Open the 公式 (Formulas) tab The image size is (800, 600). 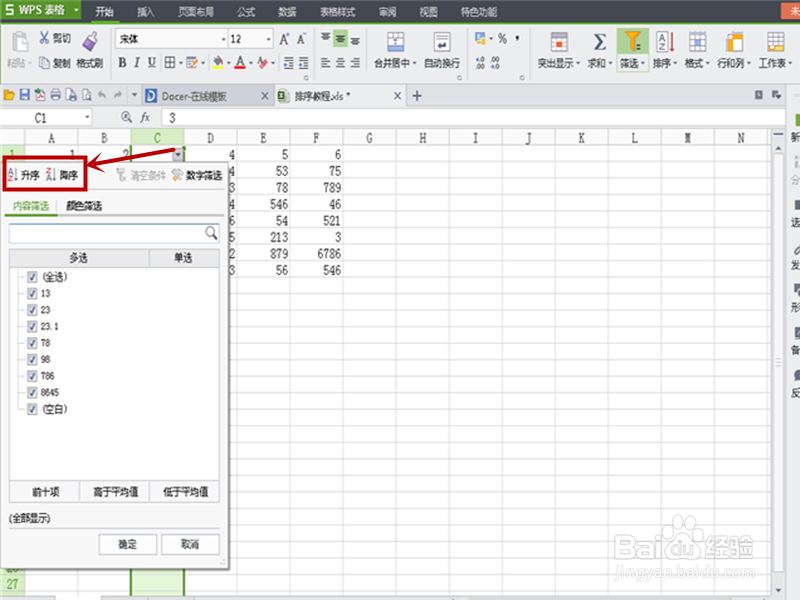pyautogui.click(x=245, y=12)
